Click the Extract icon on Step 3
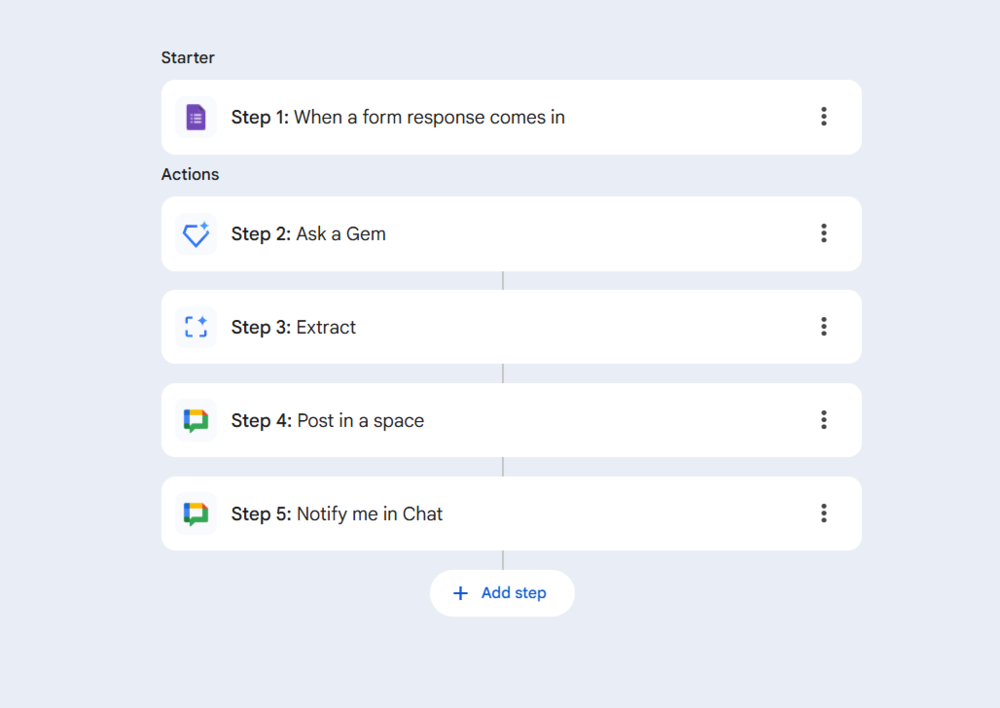This screenshot has width=1000, height=708. (196, 327)
